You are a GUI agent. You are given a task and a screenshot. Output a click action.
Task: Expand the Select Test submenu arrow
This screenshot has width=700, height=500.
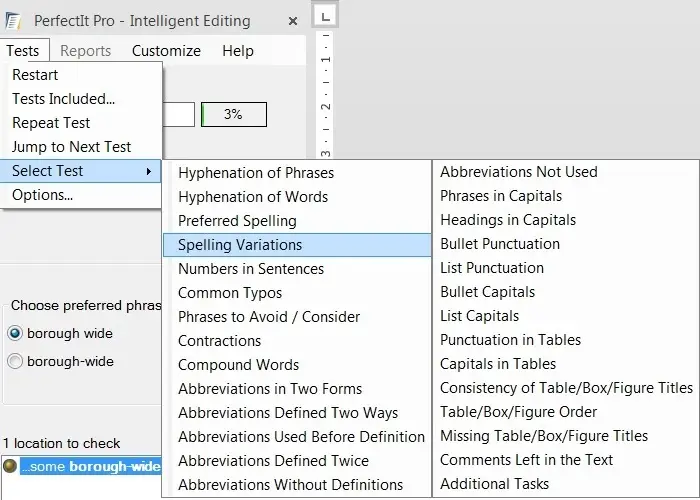coord(149,171)
